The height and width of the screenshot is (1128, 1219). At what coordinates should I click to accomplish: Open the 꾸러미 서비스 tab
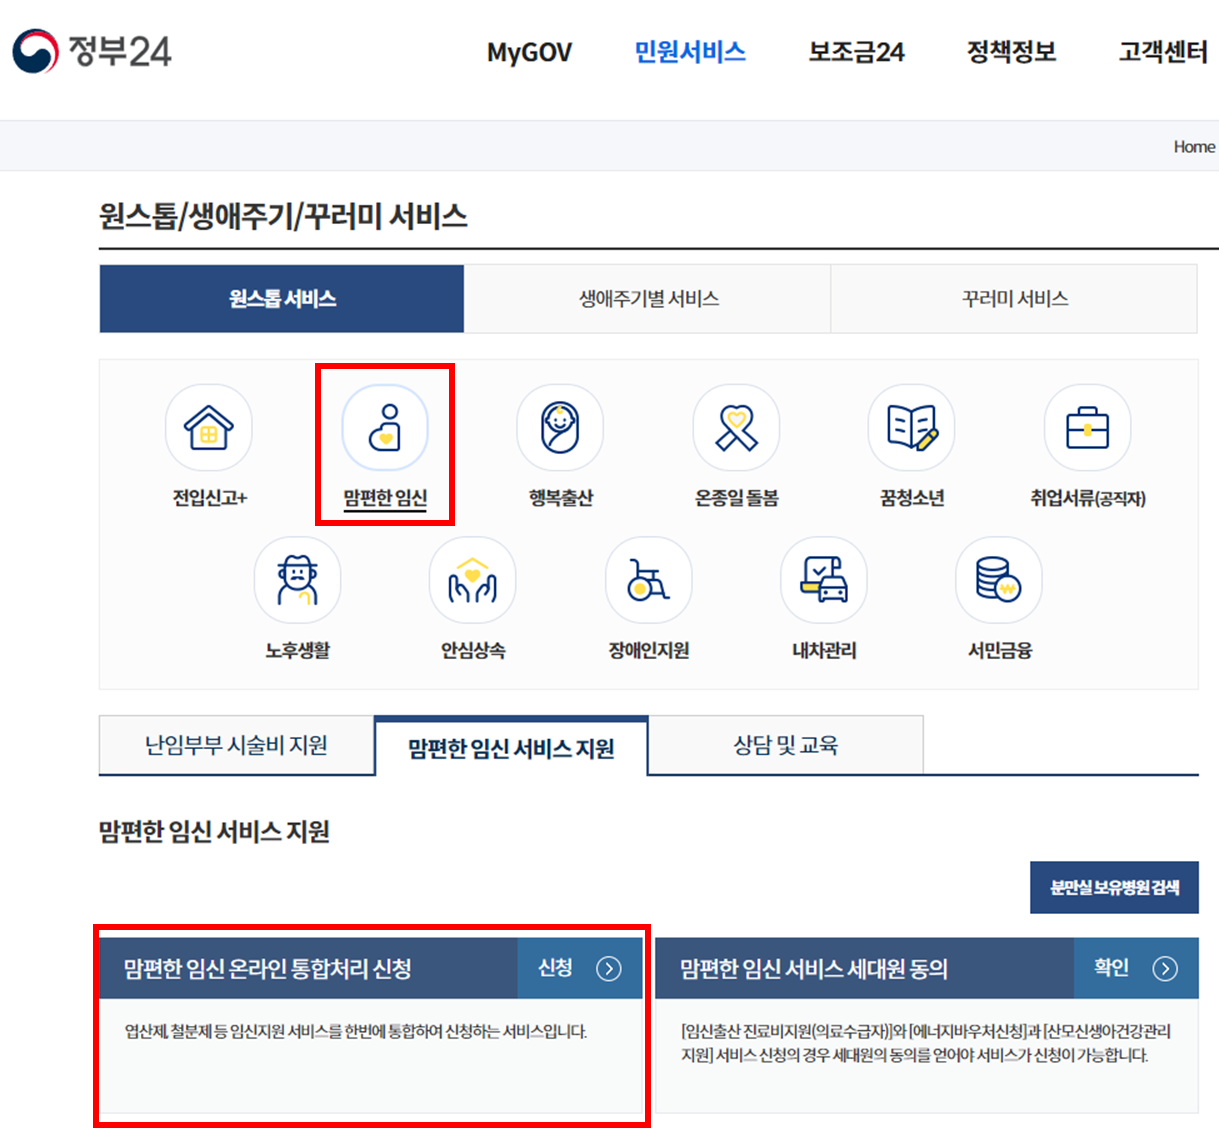[1013, 298]
